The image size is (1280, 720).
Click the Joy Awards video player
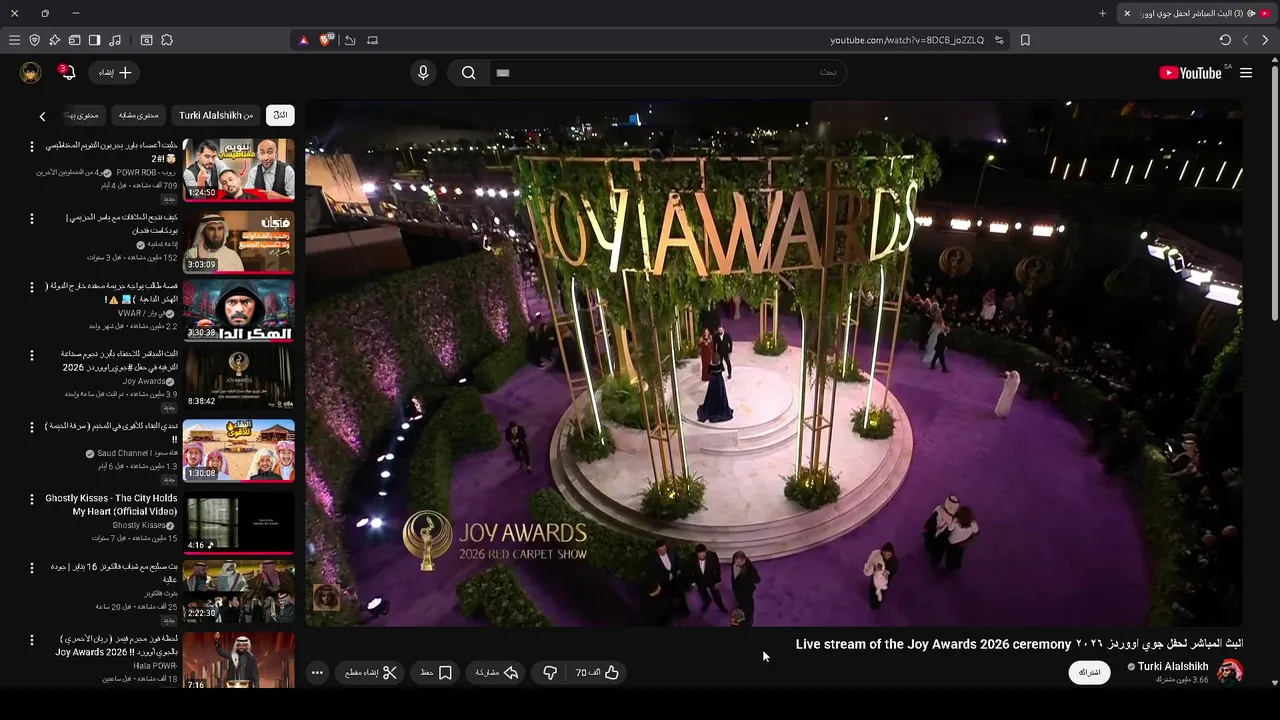pyautogui.click(x=774, y=363)
